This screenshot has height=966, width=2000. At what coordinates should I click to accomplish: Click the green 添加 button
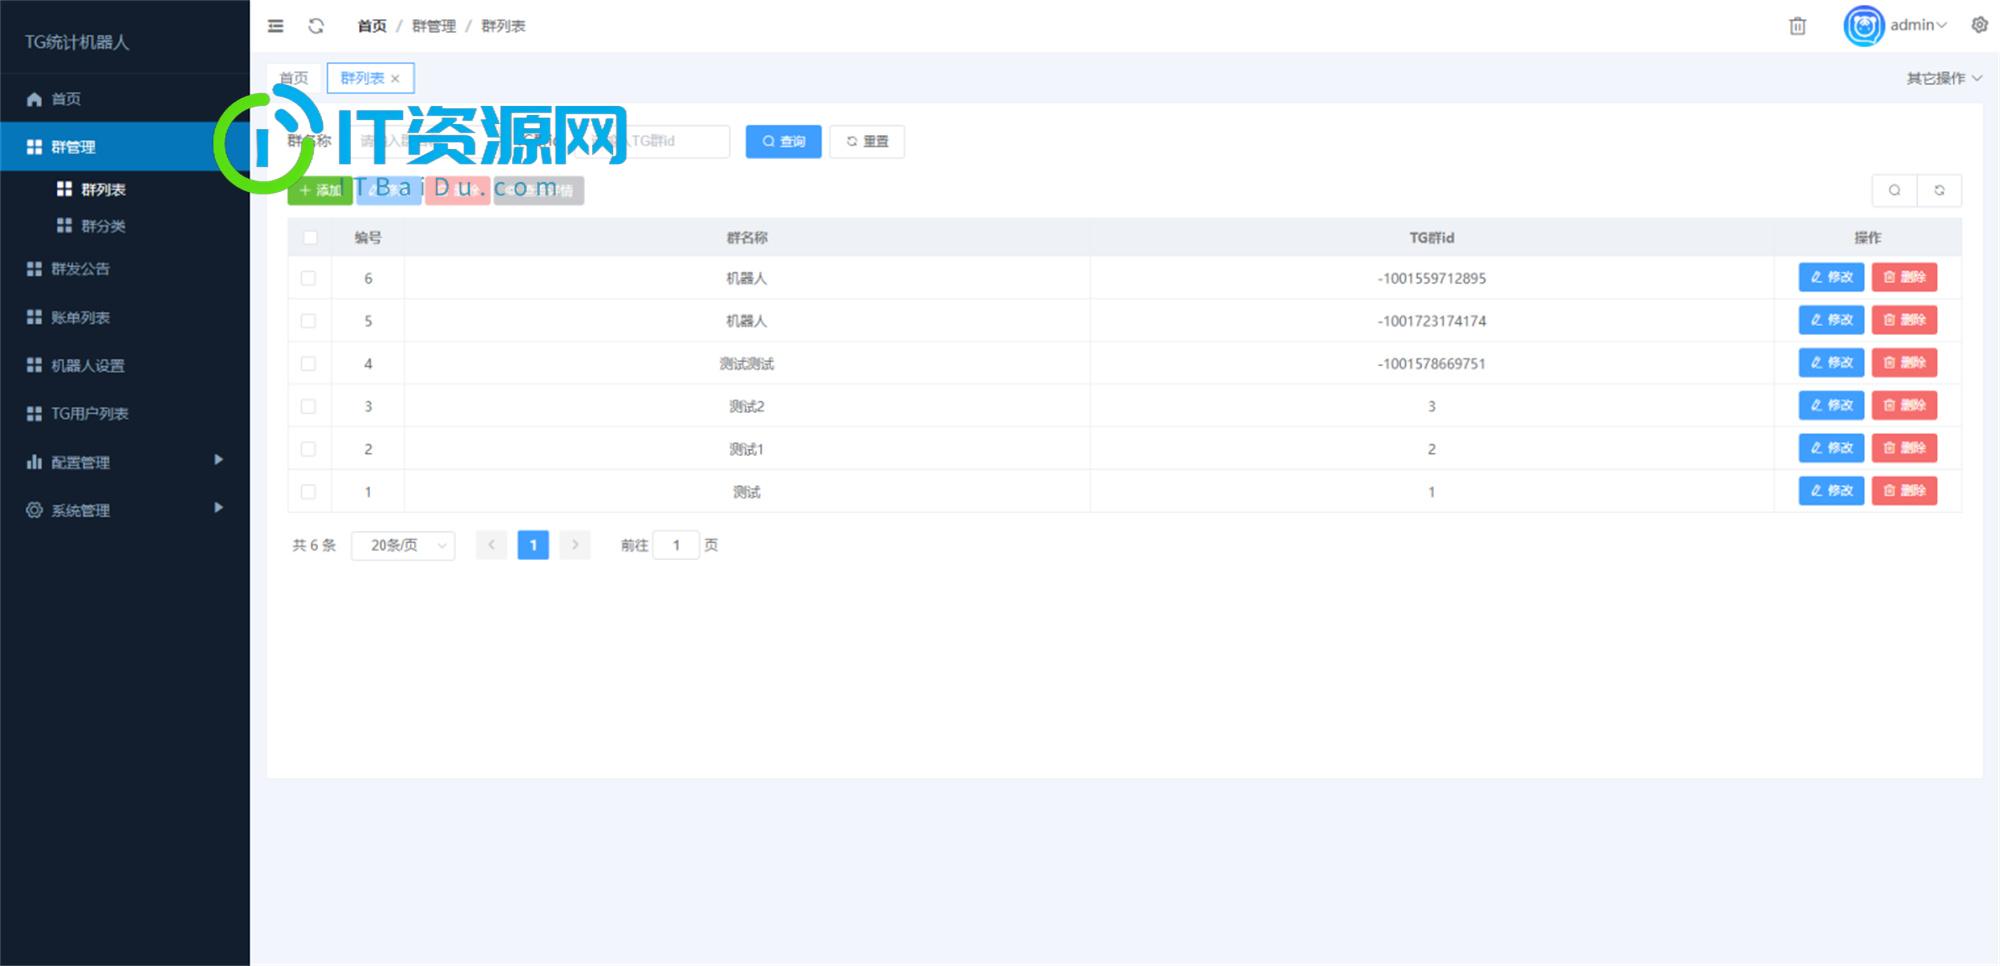pyautogui.click(x=320, y=190)
